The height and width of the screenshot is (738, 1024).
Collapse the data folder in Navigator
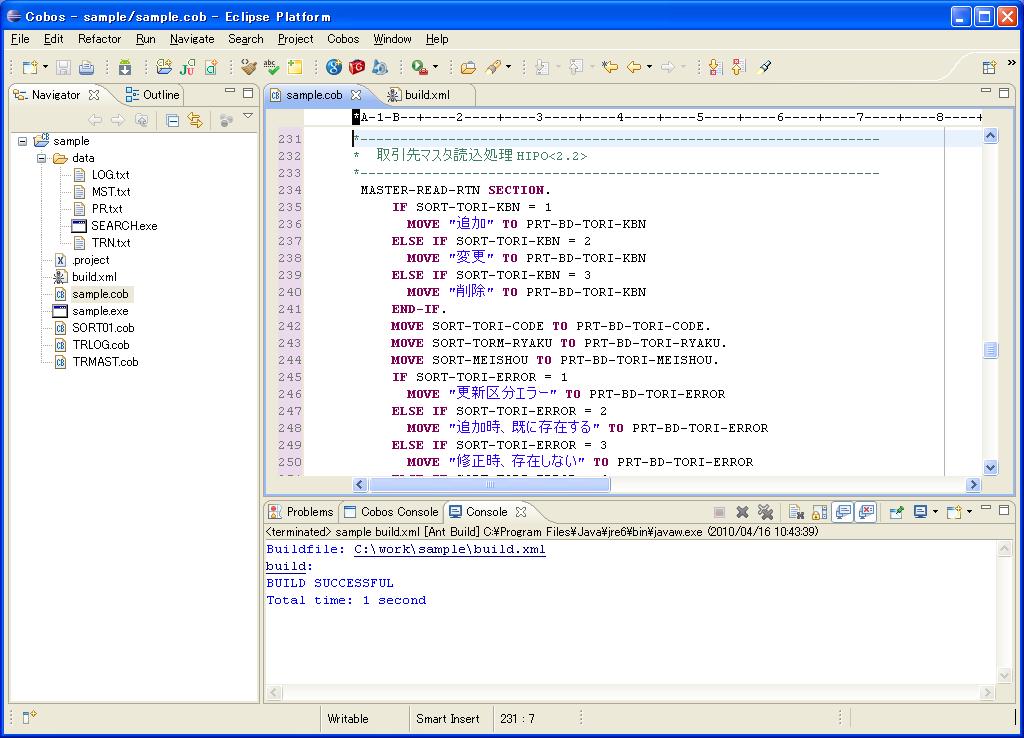(42, 158)
